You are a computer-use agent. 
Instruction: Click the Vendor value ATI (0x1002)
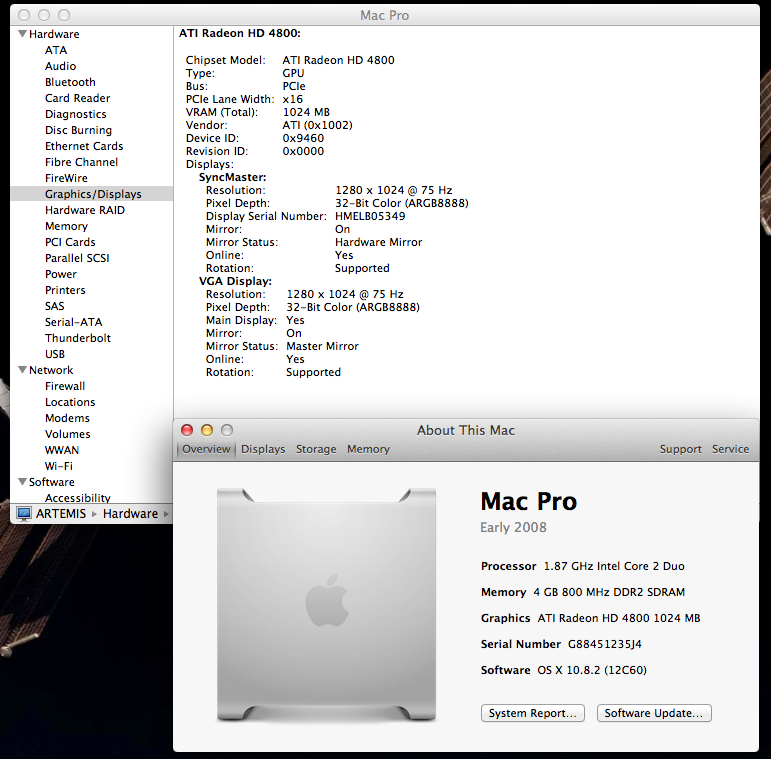pos(318,125)
